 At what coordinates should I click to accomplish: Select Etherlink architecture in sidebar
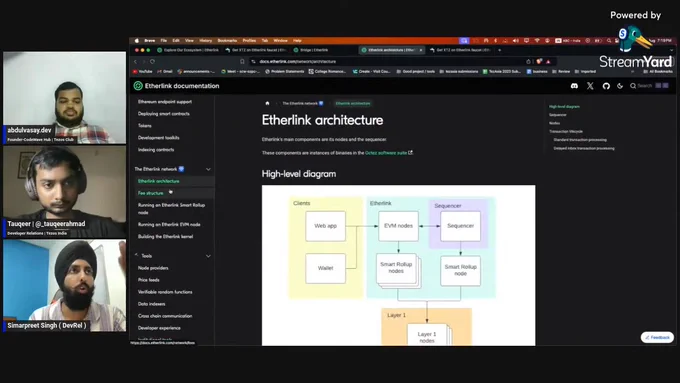[x=158, y=181]
